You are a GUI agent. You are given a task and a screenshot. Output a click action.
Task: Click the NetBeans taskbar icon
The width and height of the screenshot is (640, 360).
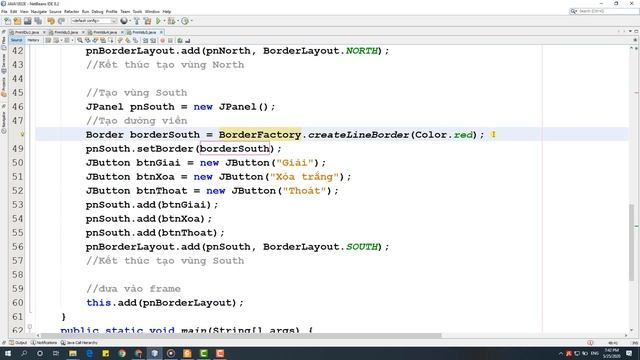tap(154, 353)
